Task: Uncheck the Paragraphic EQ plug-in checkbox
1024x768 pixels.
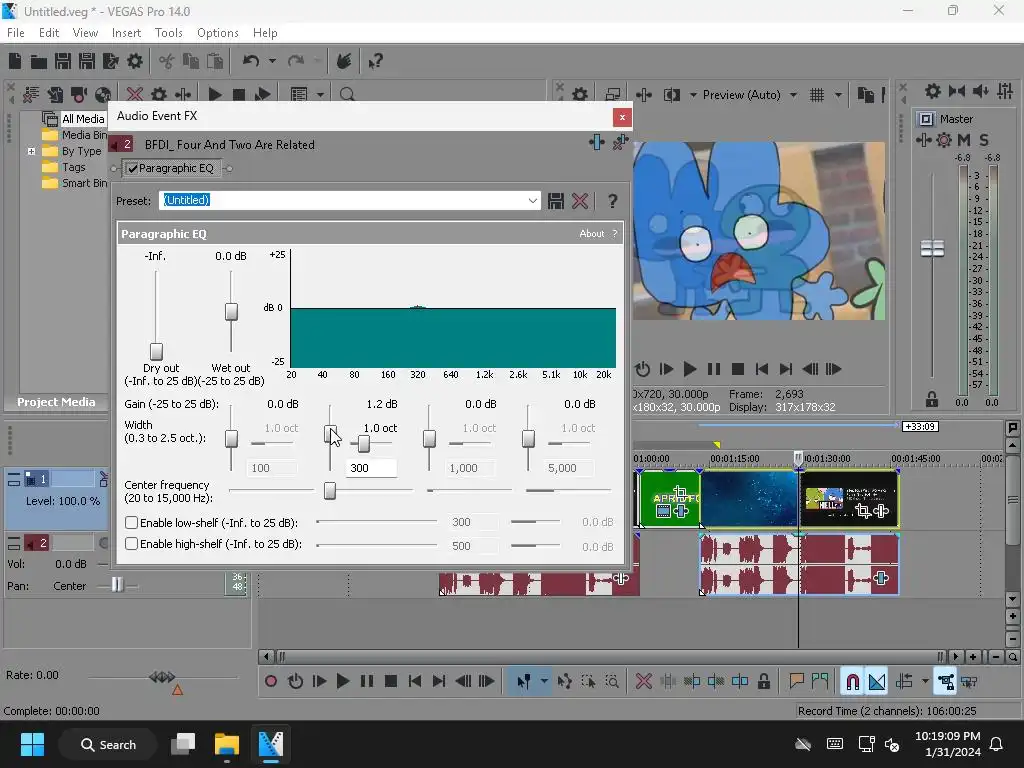Action: click(133, 168)
